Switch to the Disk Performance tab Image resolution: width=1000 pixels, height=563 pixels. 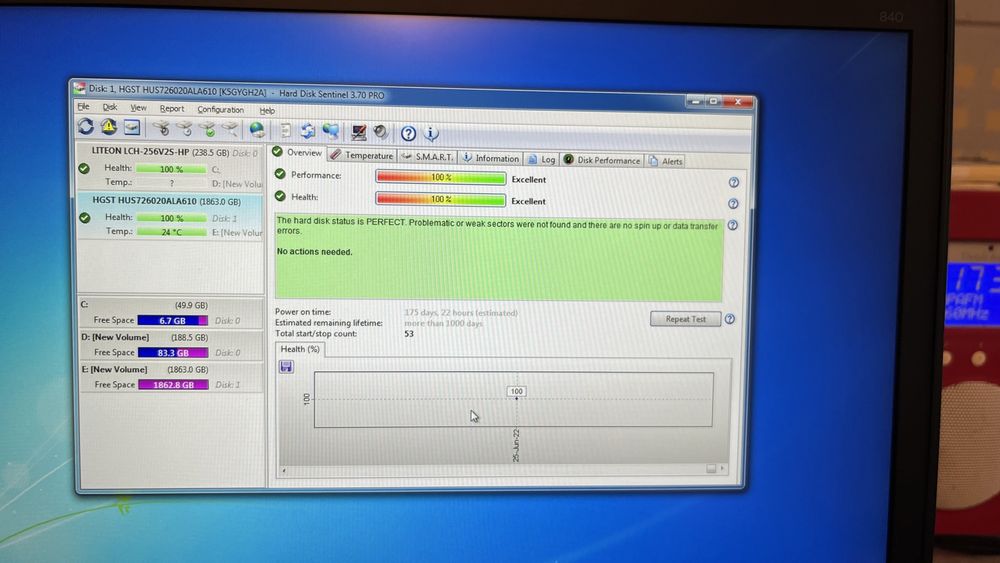click(x=601, y=160)
